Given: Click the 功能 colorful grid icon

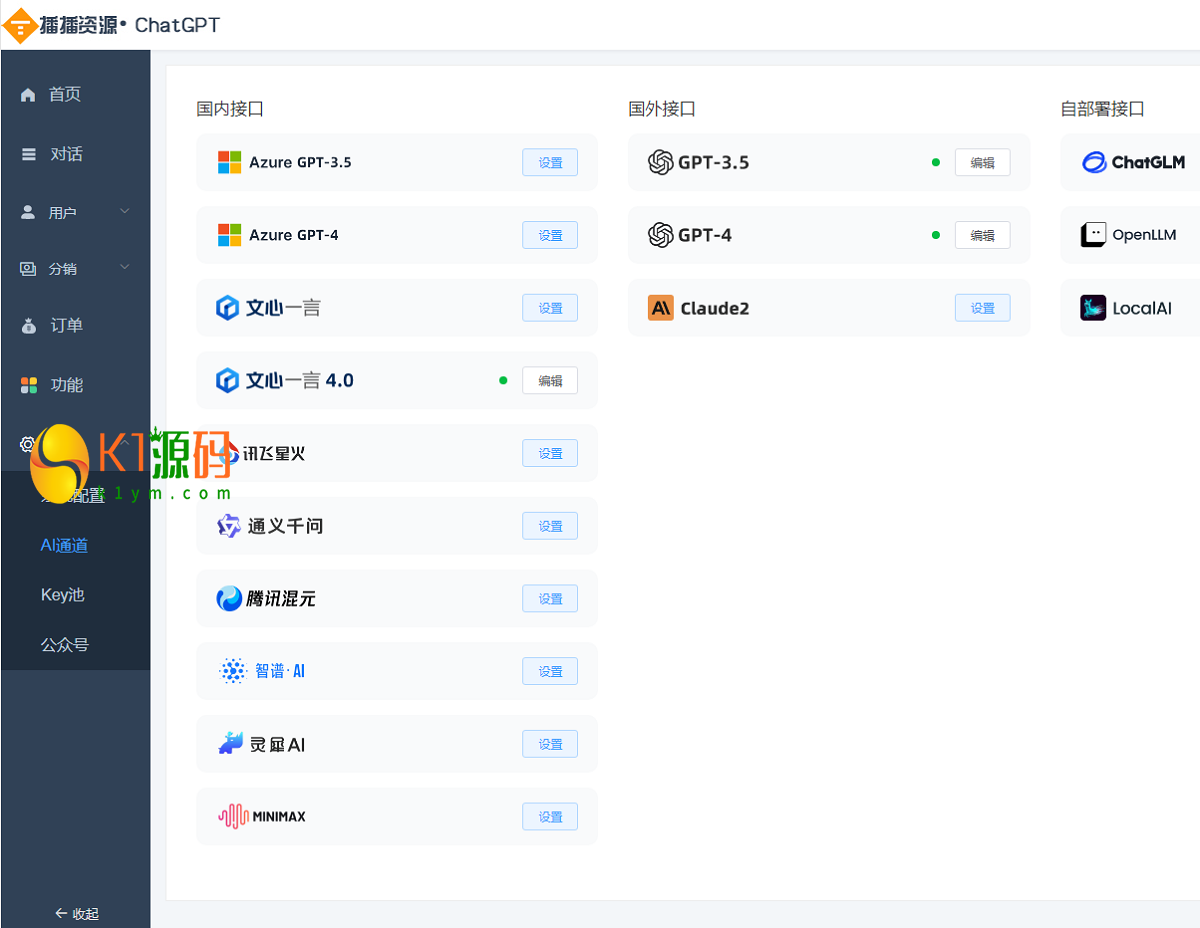Looking at the screenshot, I should (x=29, y=385).
